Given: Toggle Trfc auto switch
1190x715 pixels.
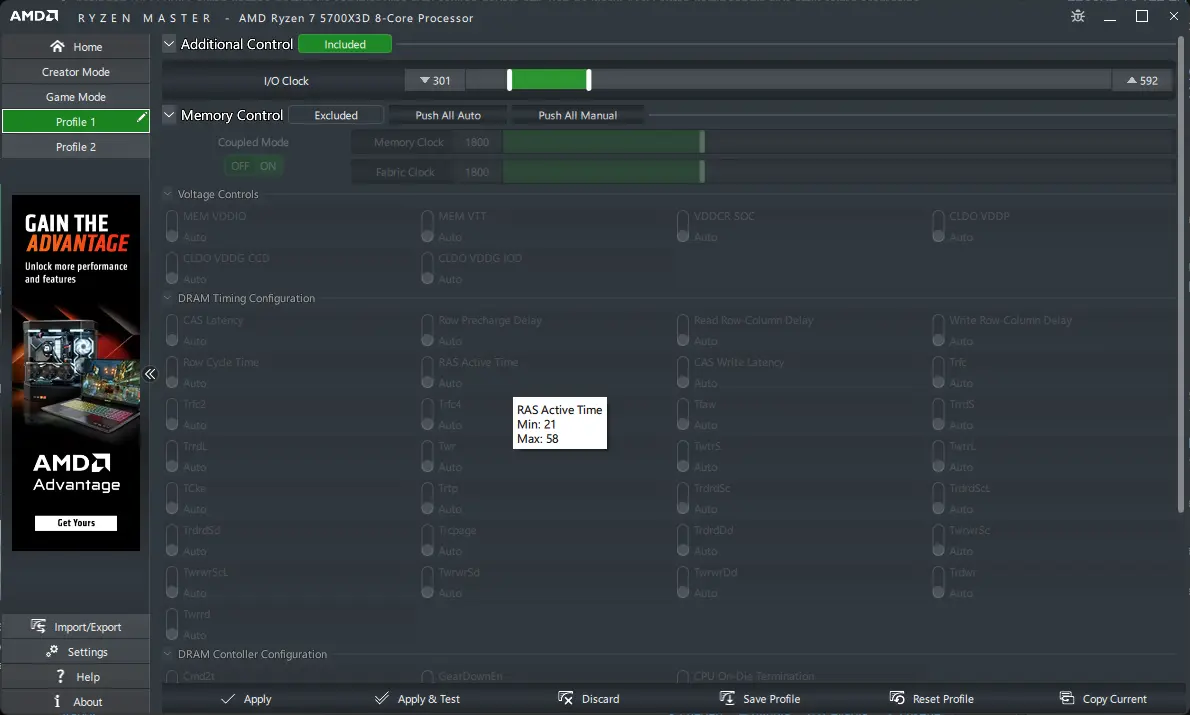Looking at the screenshot, I should click(939, 373).
